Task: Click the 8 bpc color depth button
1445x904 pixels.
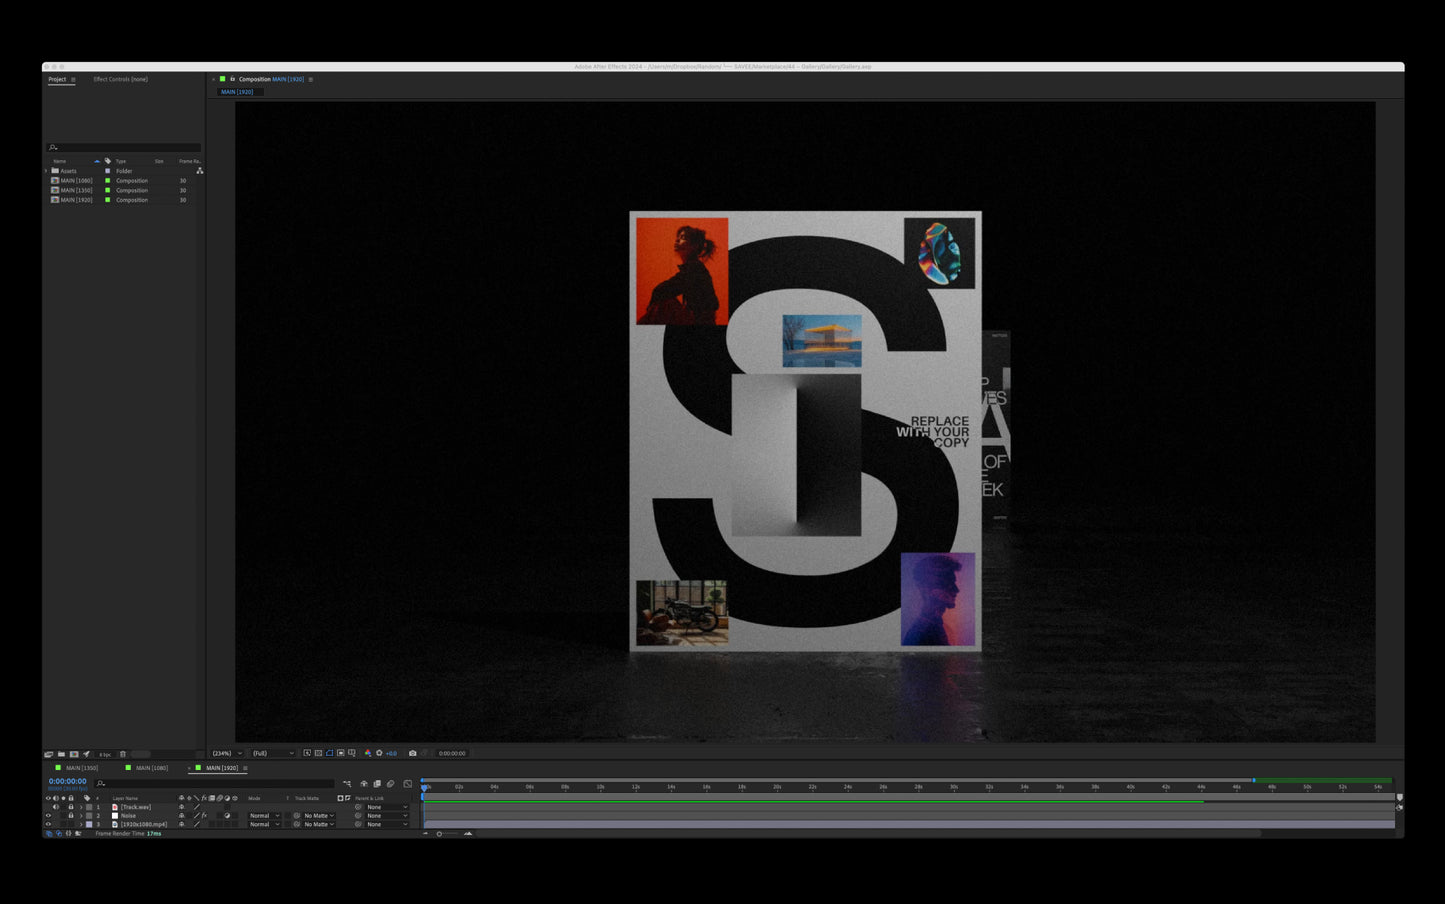Action: [105, 754]
